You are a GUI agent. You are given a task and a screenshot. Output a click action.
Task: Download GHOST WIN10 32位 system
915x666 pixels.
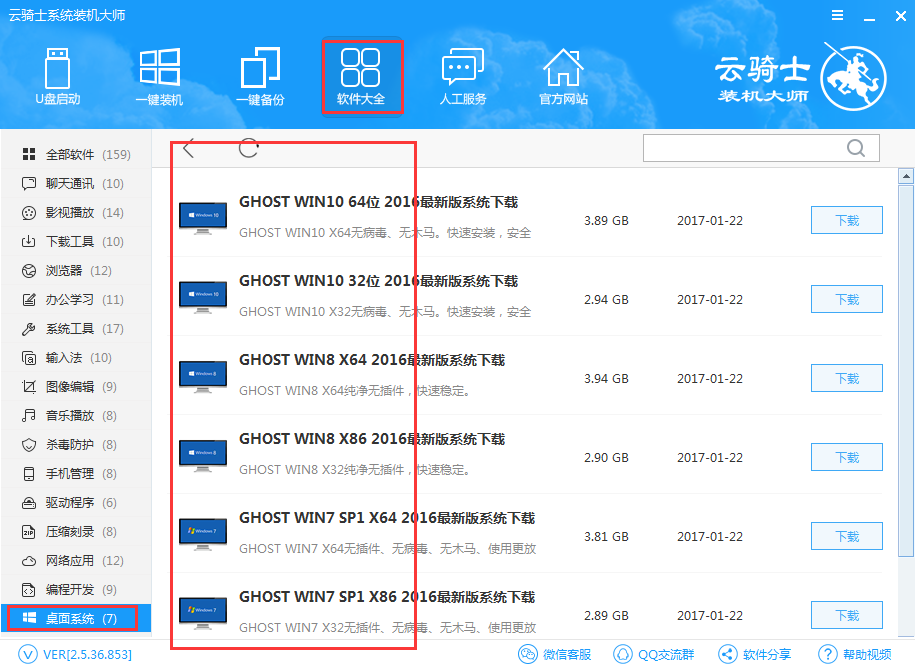[x=847, y=299]
